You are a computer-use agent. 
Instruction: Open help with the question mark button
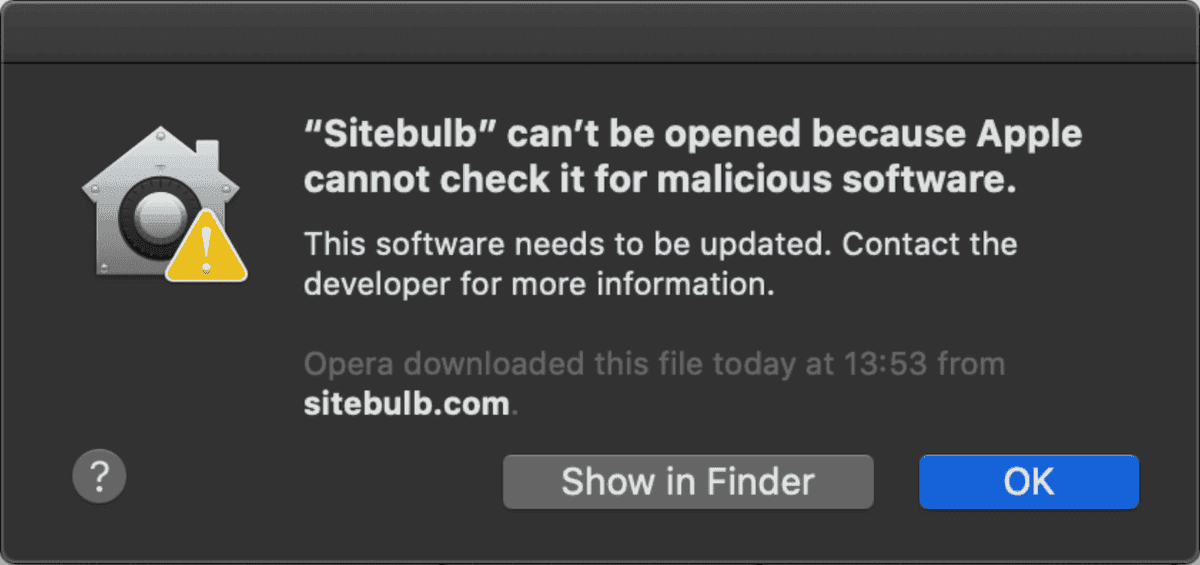[x=99, y=479]
